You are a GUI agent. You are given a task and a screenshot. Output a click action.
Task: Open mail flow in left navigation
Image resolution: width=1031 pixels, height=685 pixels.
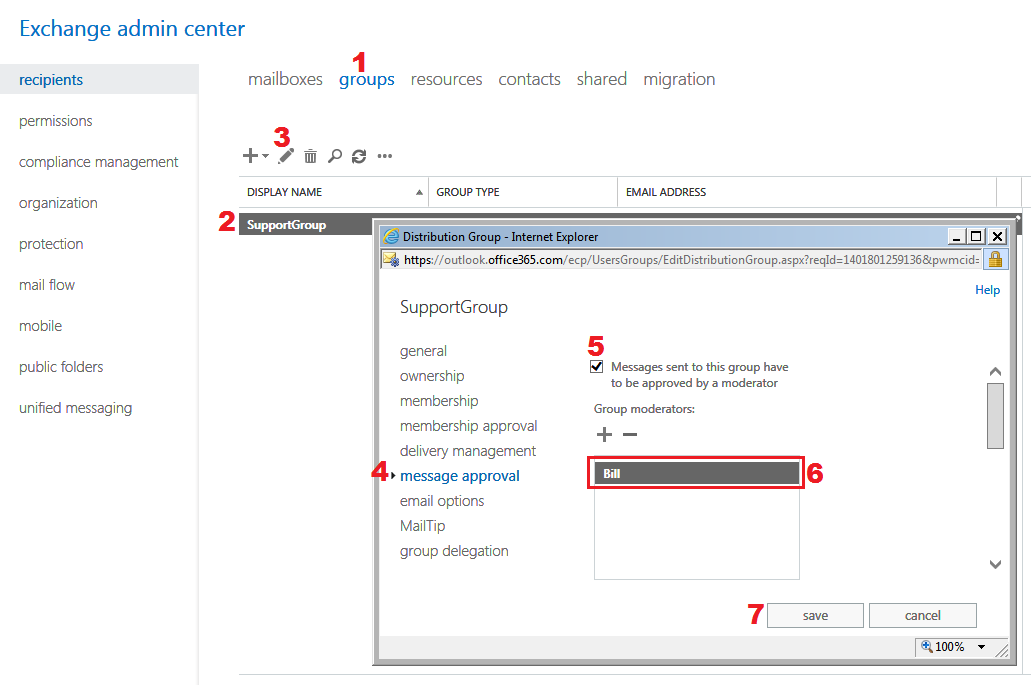47,285
